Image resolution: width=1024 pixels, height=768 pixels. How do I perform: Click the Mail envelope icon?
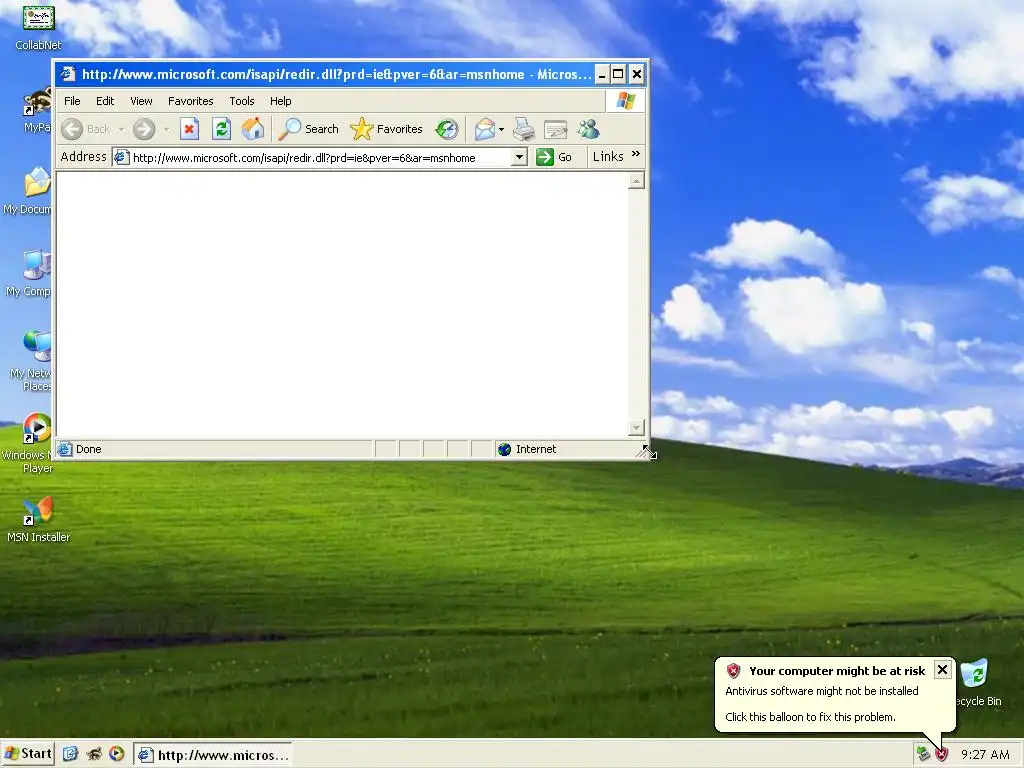(x=485, y=129)
